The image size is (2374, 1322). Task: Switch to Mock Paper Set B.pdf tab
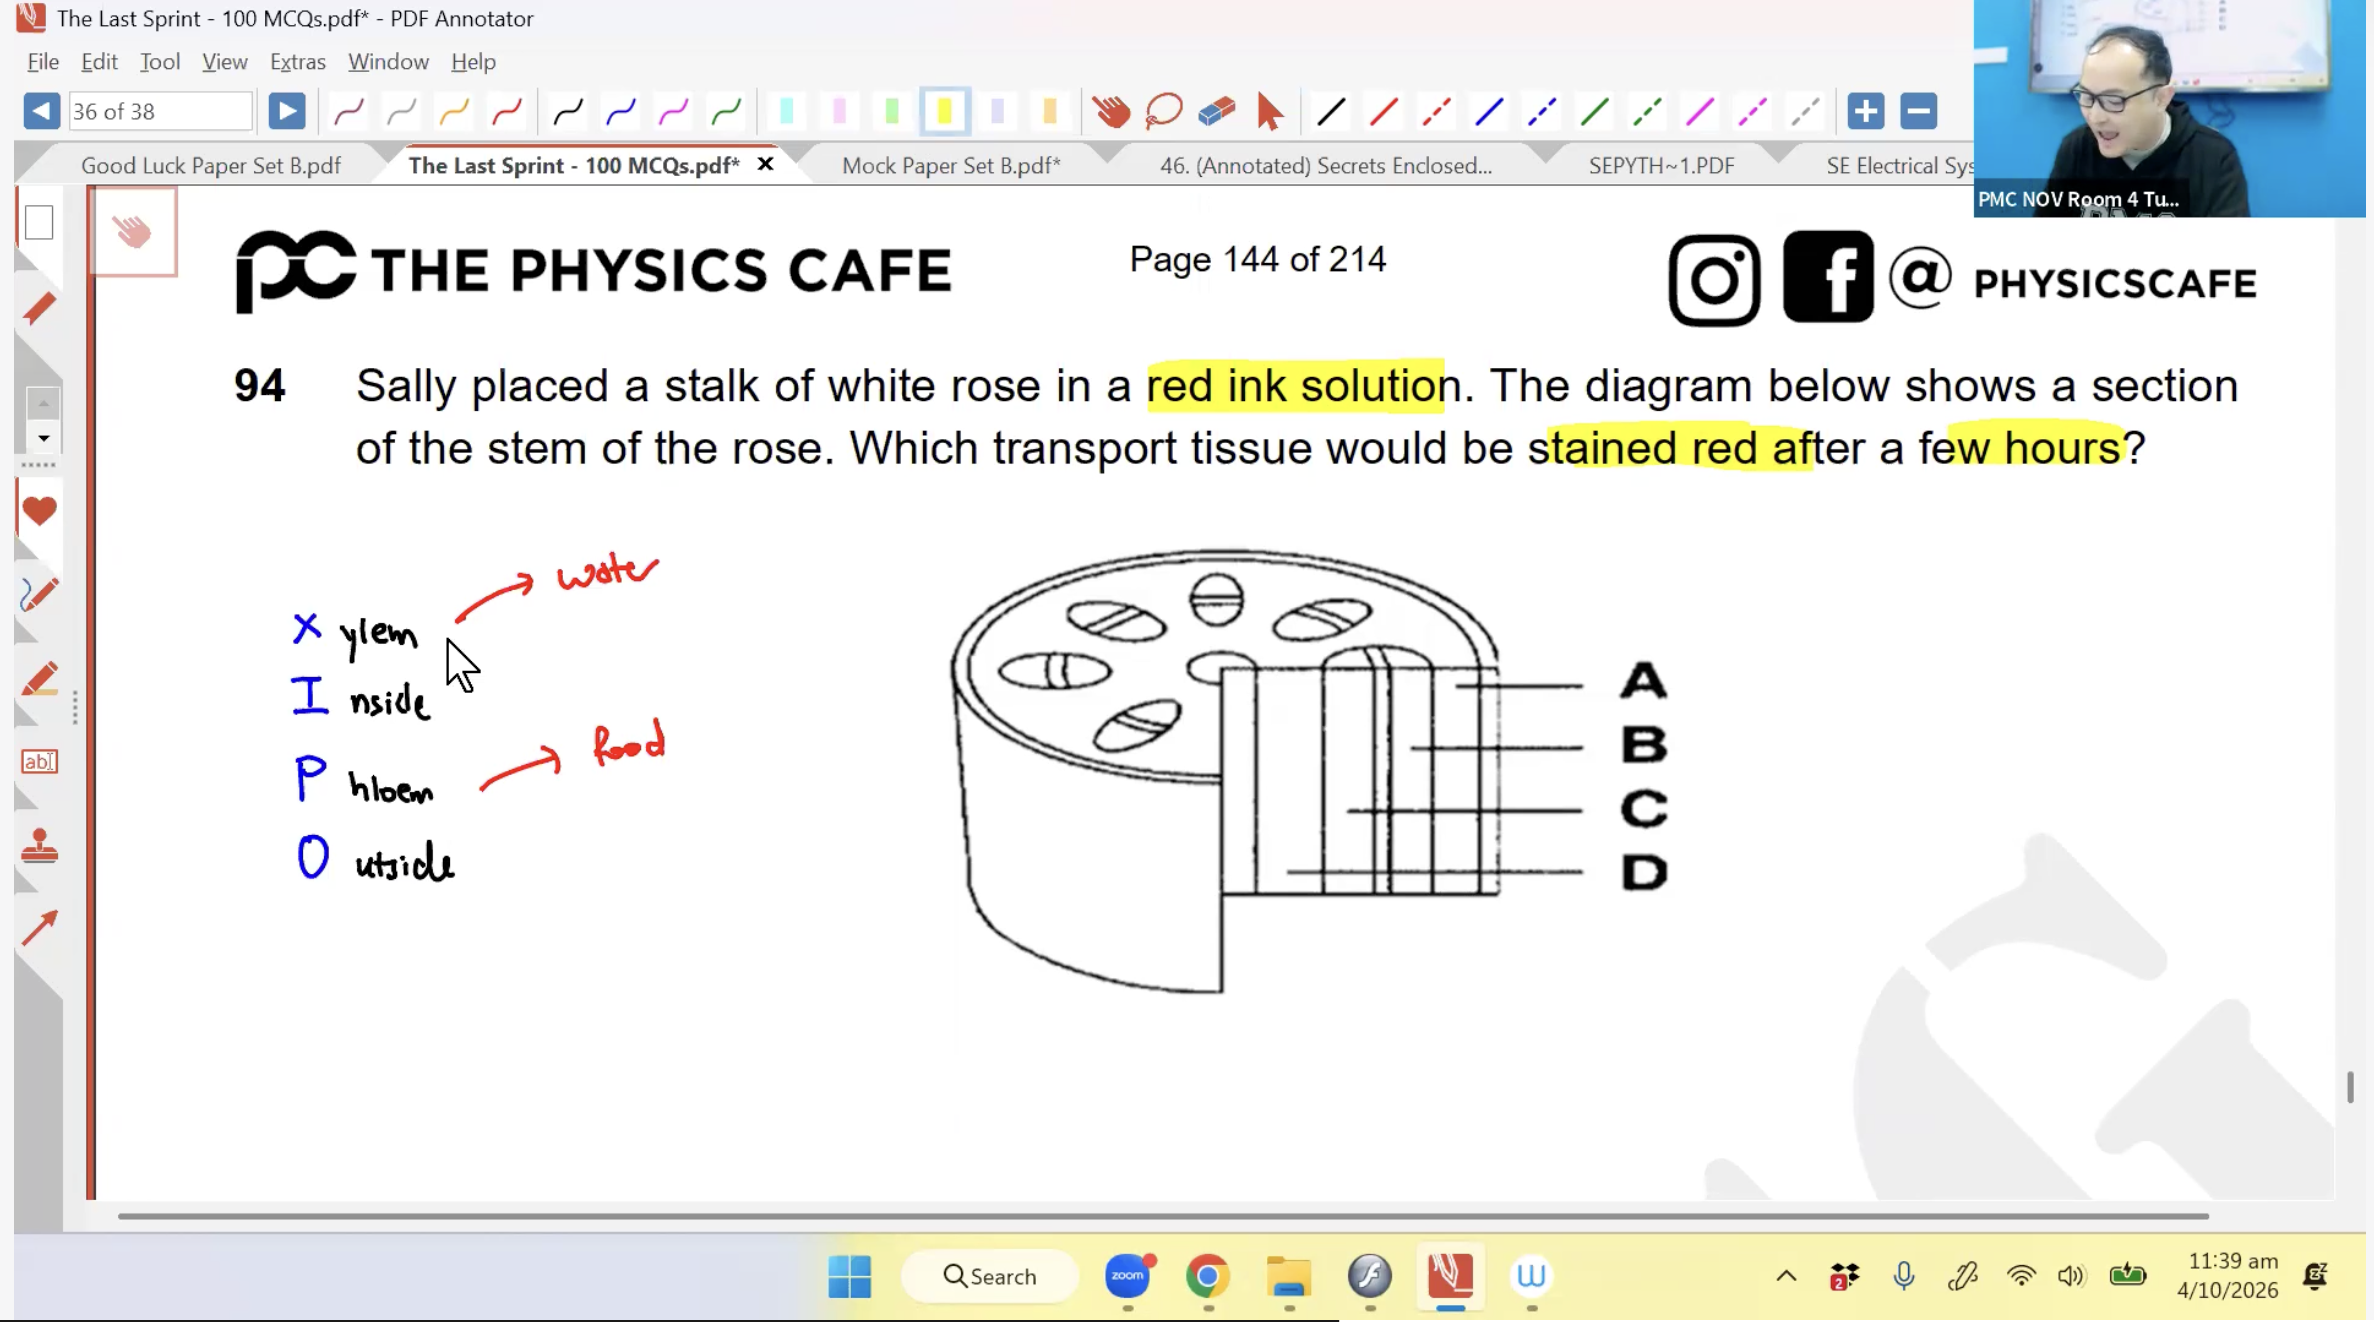tap(951, 166)
